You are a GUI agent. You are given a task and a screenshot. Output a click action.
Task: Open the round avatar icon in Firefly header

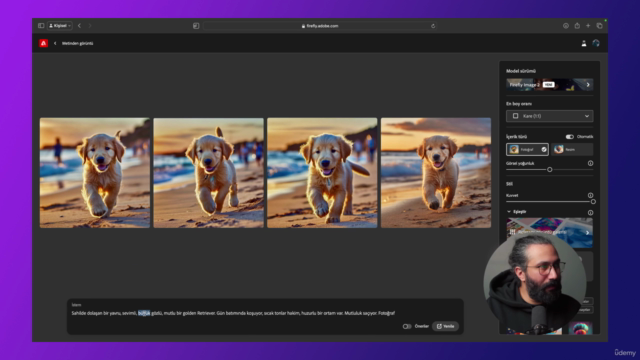(x=596, y=43)
